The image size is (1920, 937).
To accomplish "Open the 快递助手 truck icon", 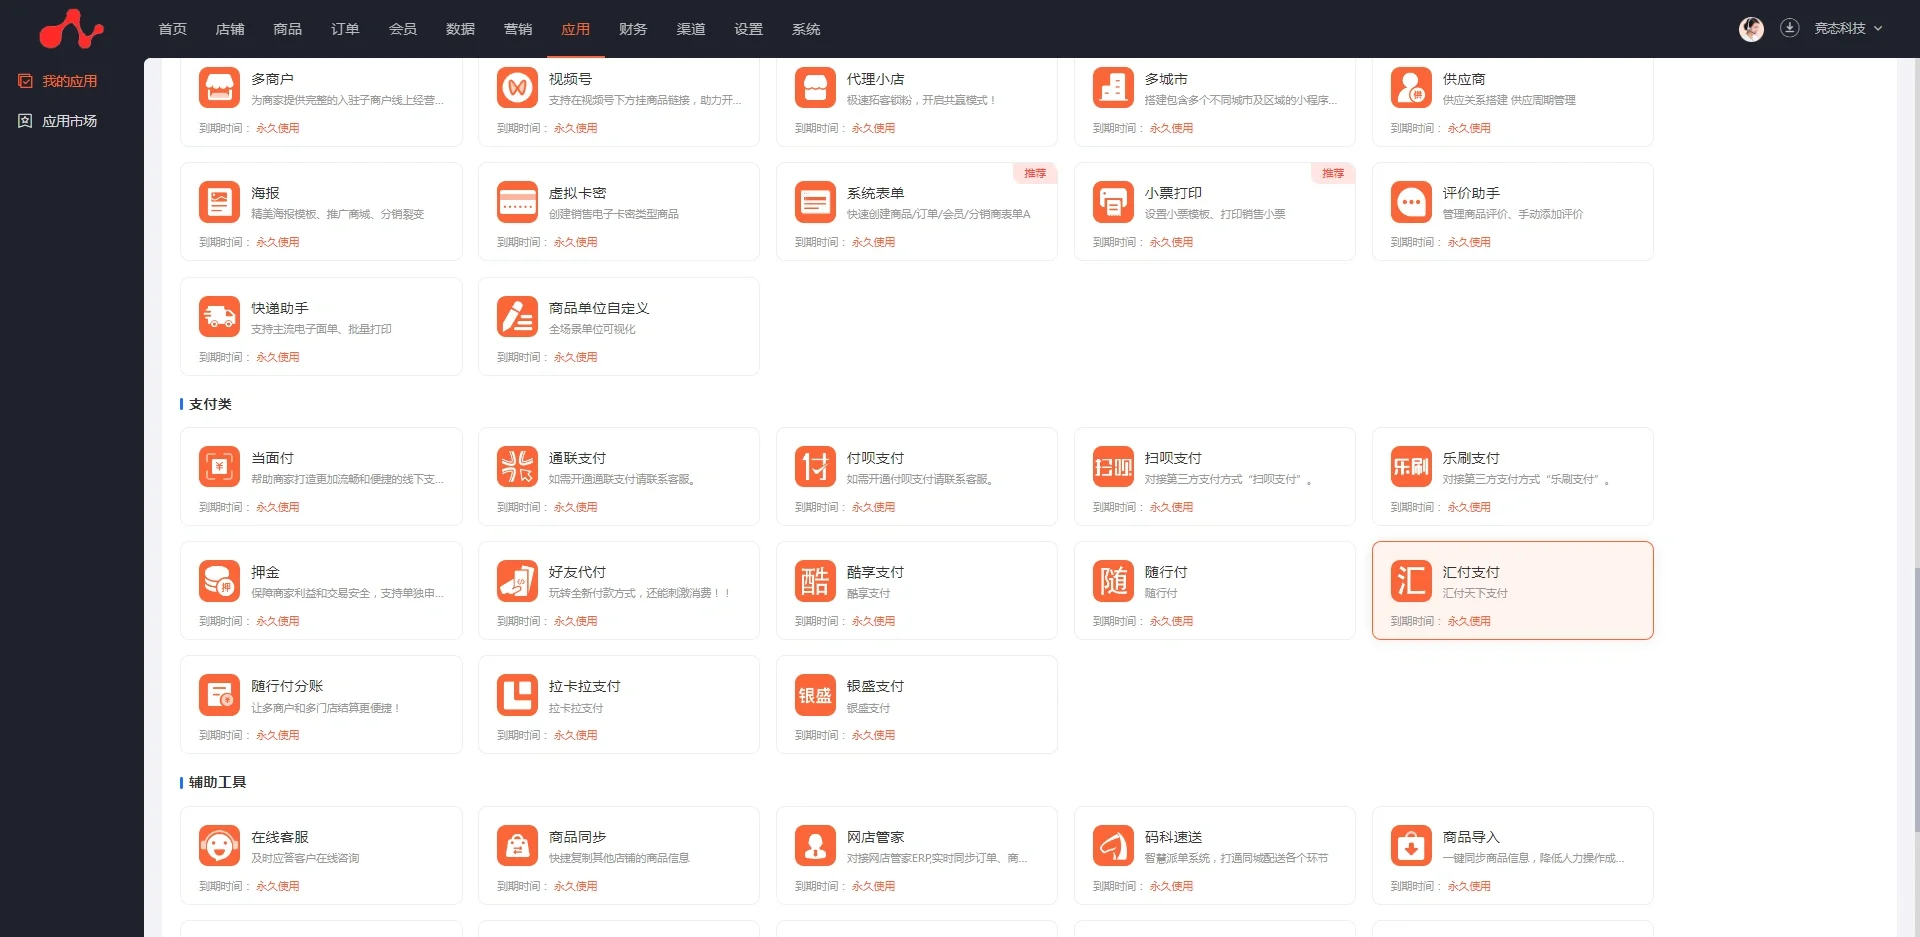I will (219, 317).
